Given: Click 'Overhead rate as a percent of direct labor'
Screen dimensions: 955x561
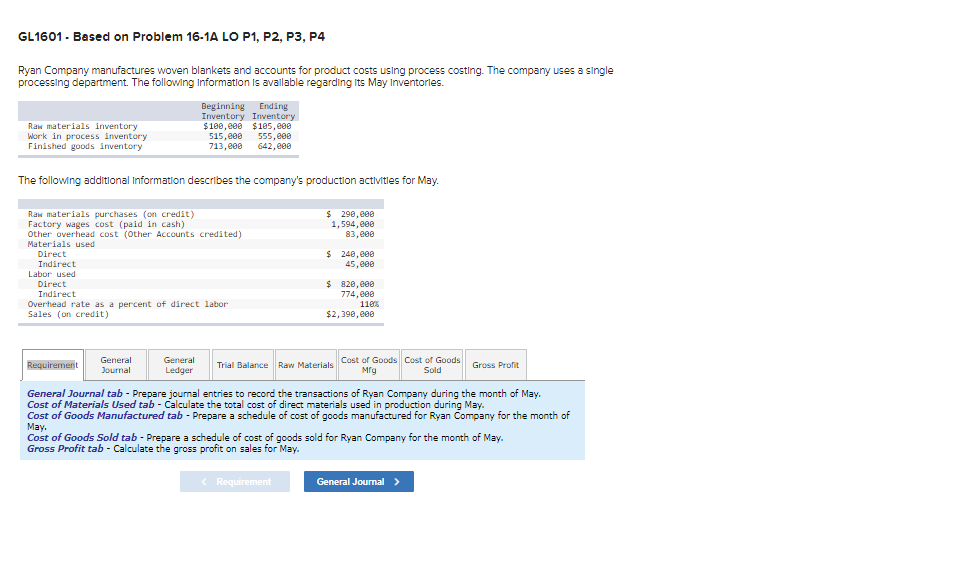Looking at the screenshot, I should click(x=128, y=304).
